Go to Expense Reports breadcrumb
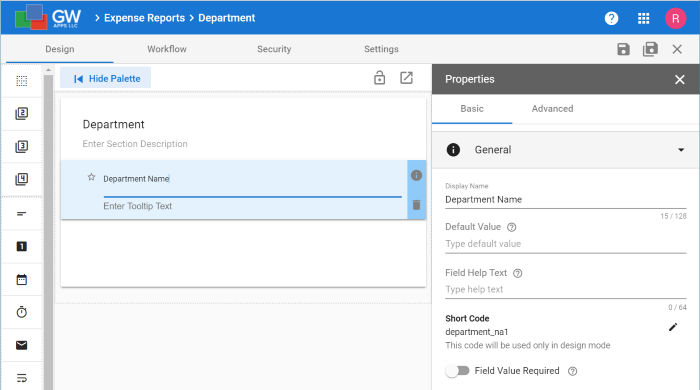The width and height of the screenshot is (700, 390). pyautogui.click(x=144, y=18)
